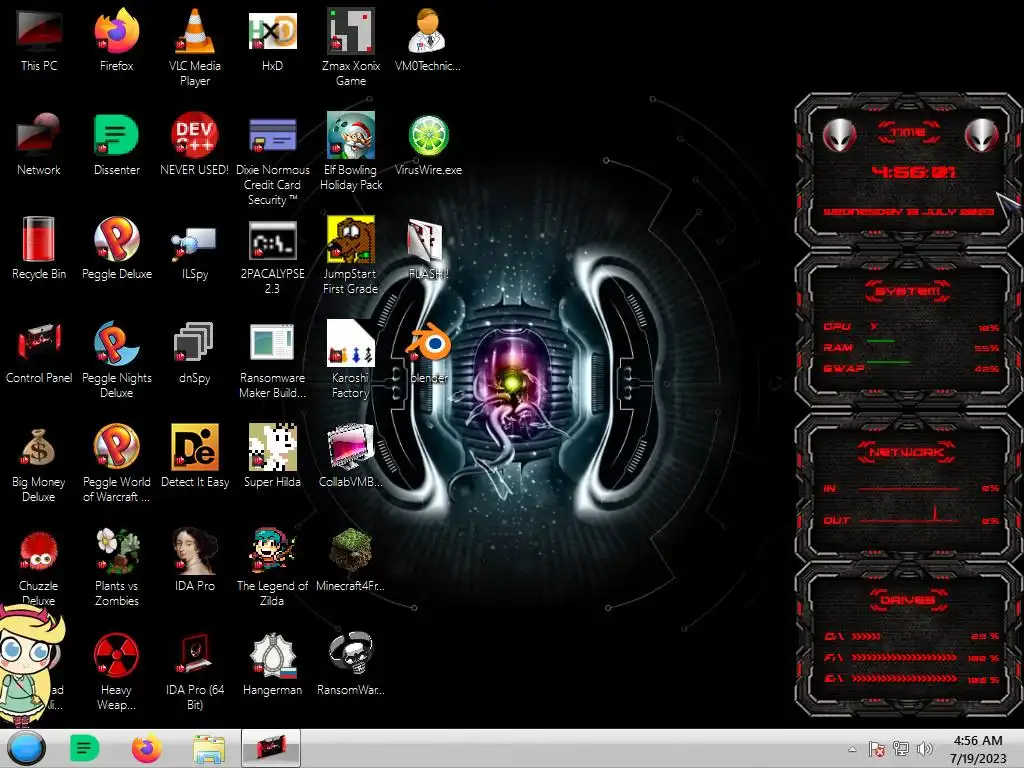Launch Dissenter from the taskbar
The height and width of the screenshot is (768, 1024).
click(84, 748)
